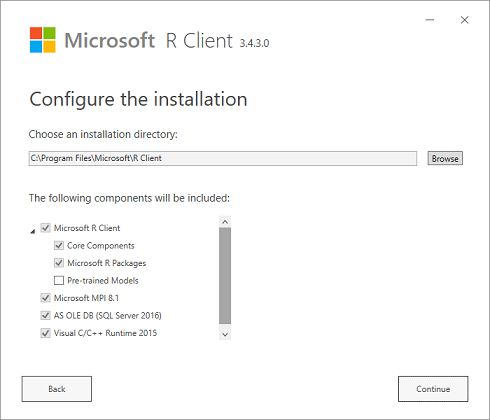Toggle AS OLE DB (SQL Server 2016) checkbox
Image resolution: width=490 pixels, height=420 pixels.
[45, 315]
